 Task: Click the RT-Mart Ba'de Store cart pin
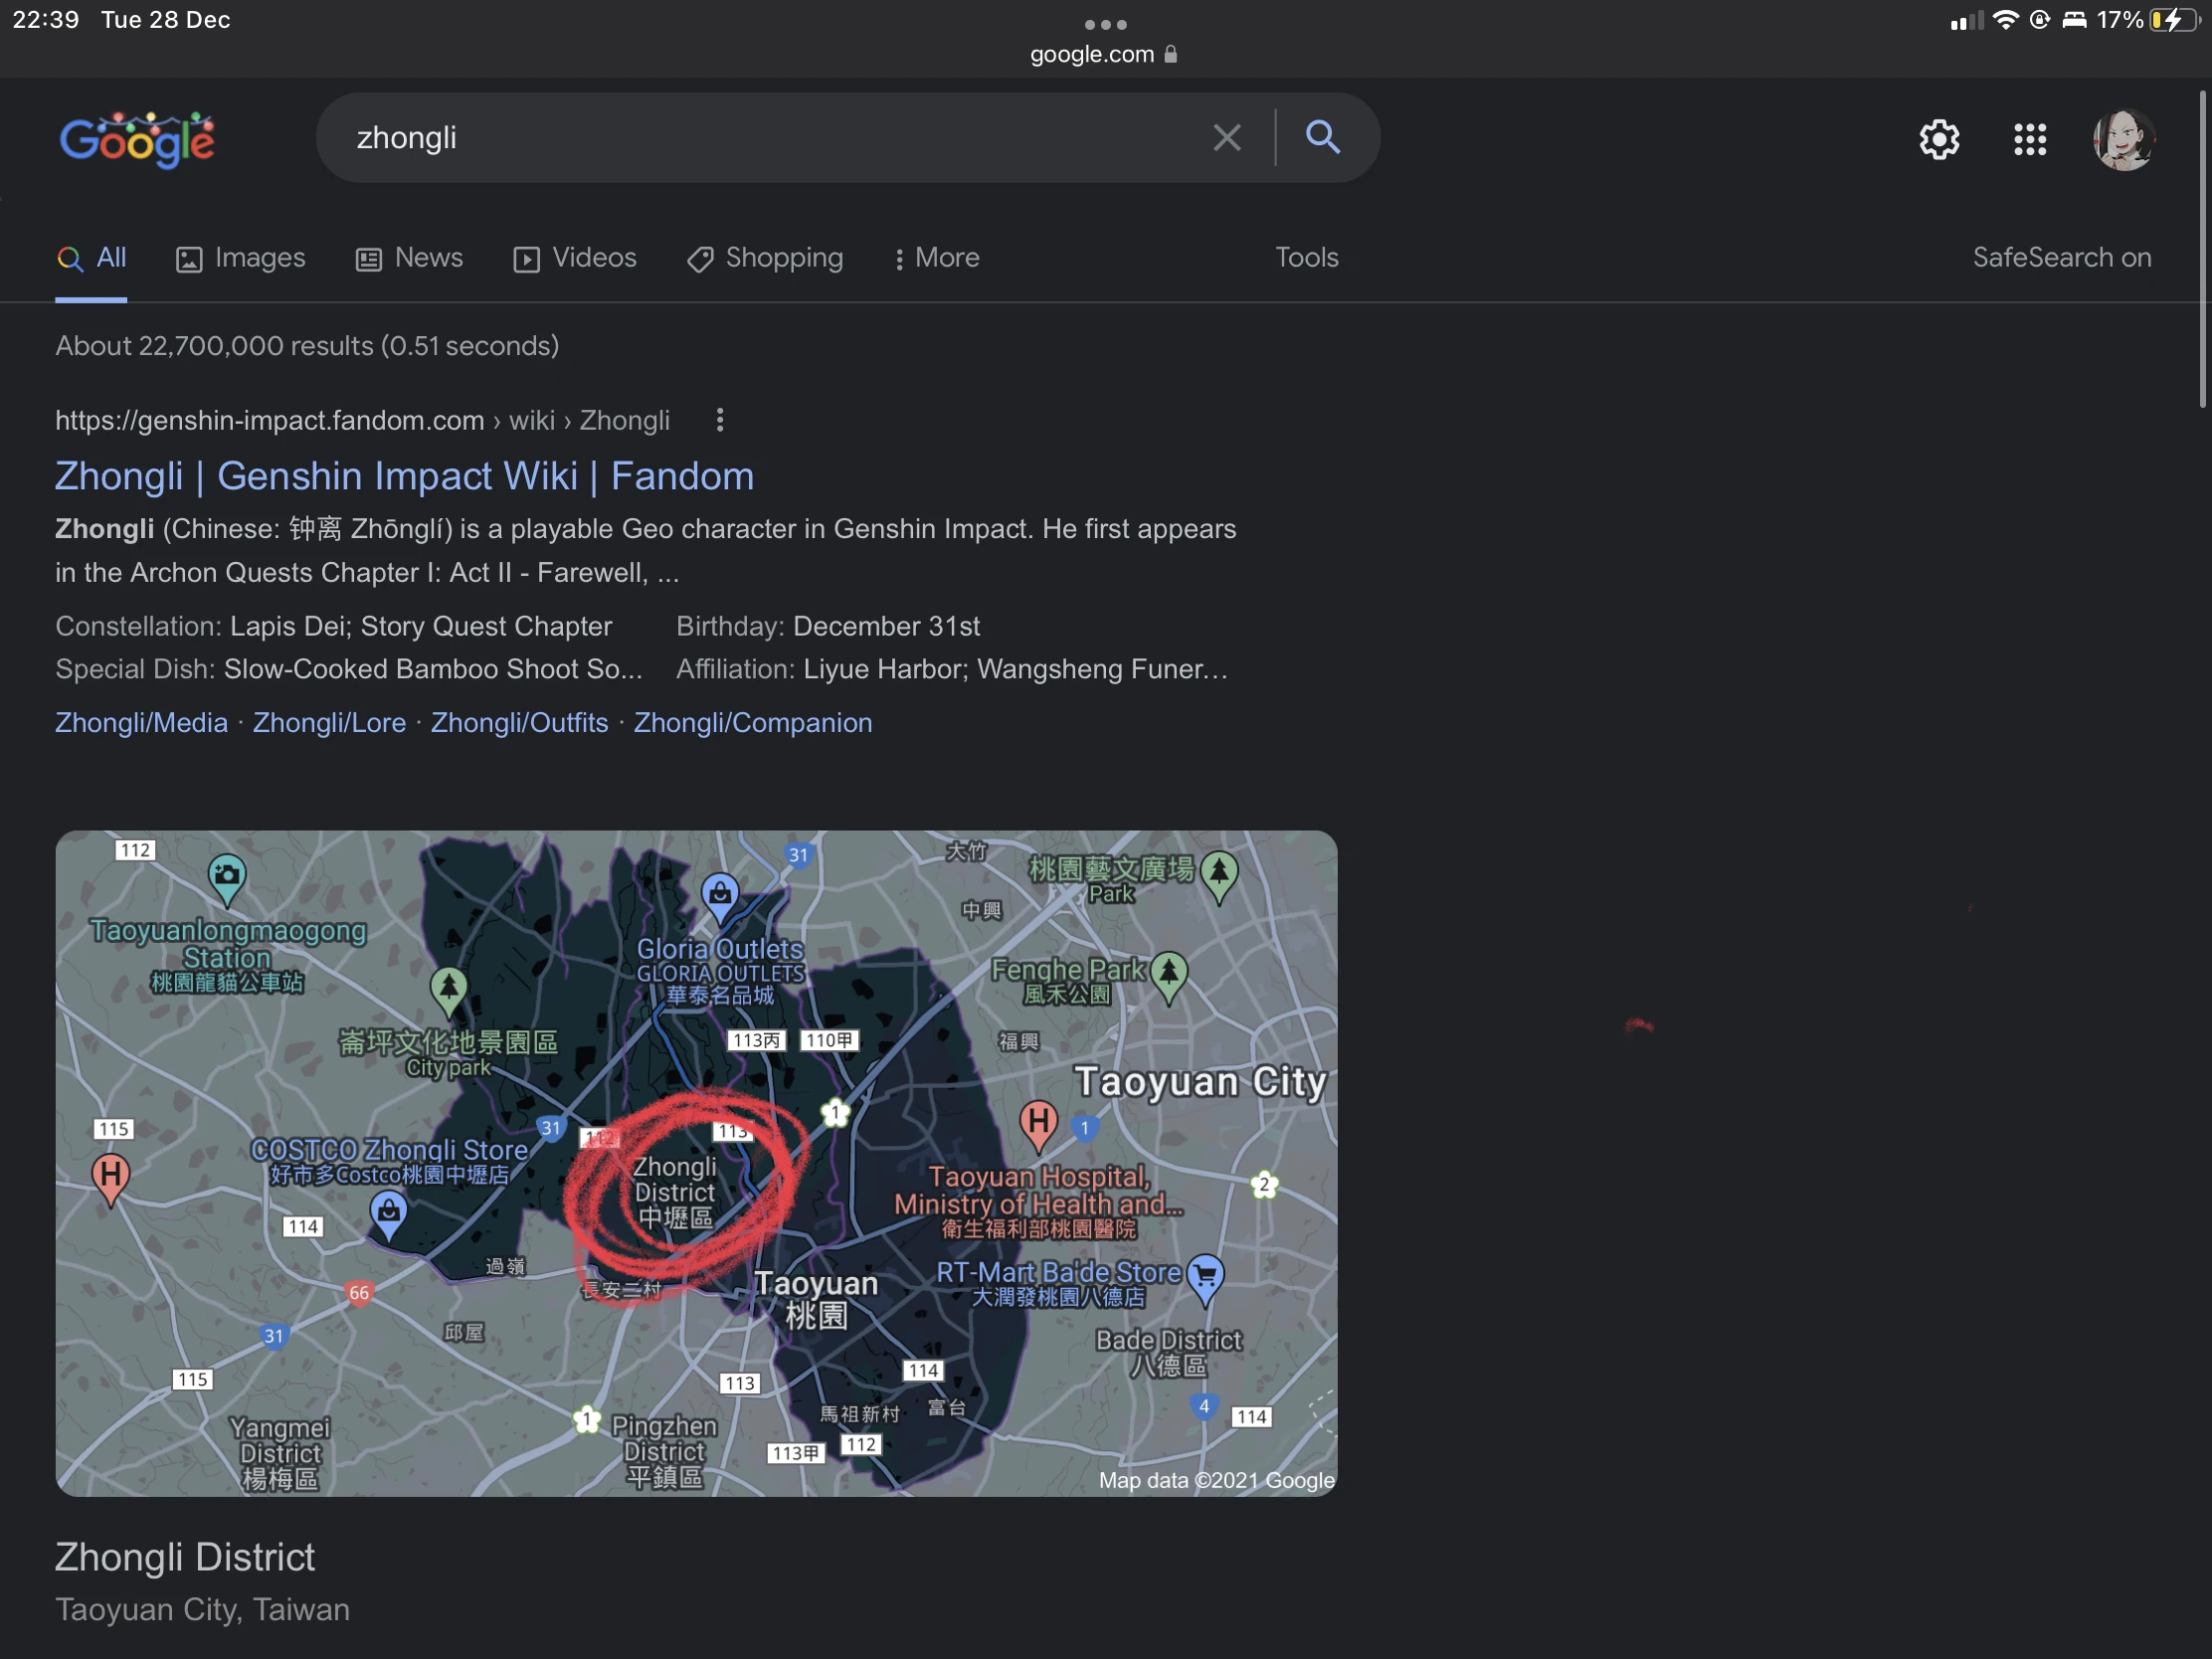1206,1277
